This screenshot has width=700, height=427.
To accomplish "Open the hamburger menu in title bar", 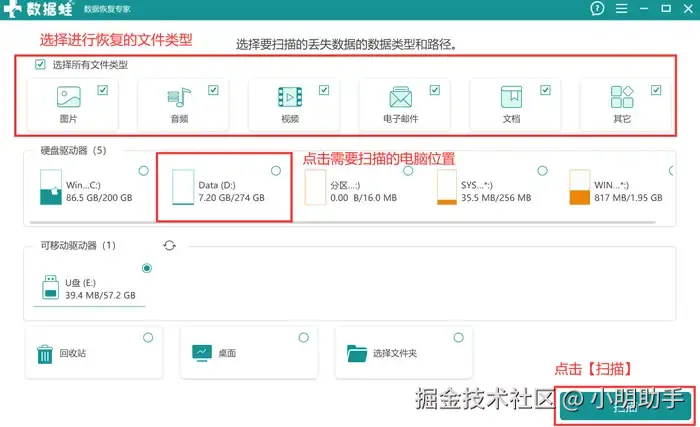I will pyautogui.click(x=621, y=8).
